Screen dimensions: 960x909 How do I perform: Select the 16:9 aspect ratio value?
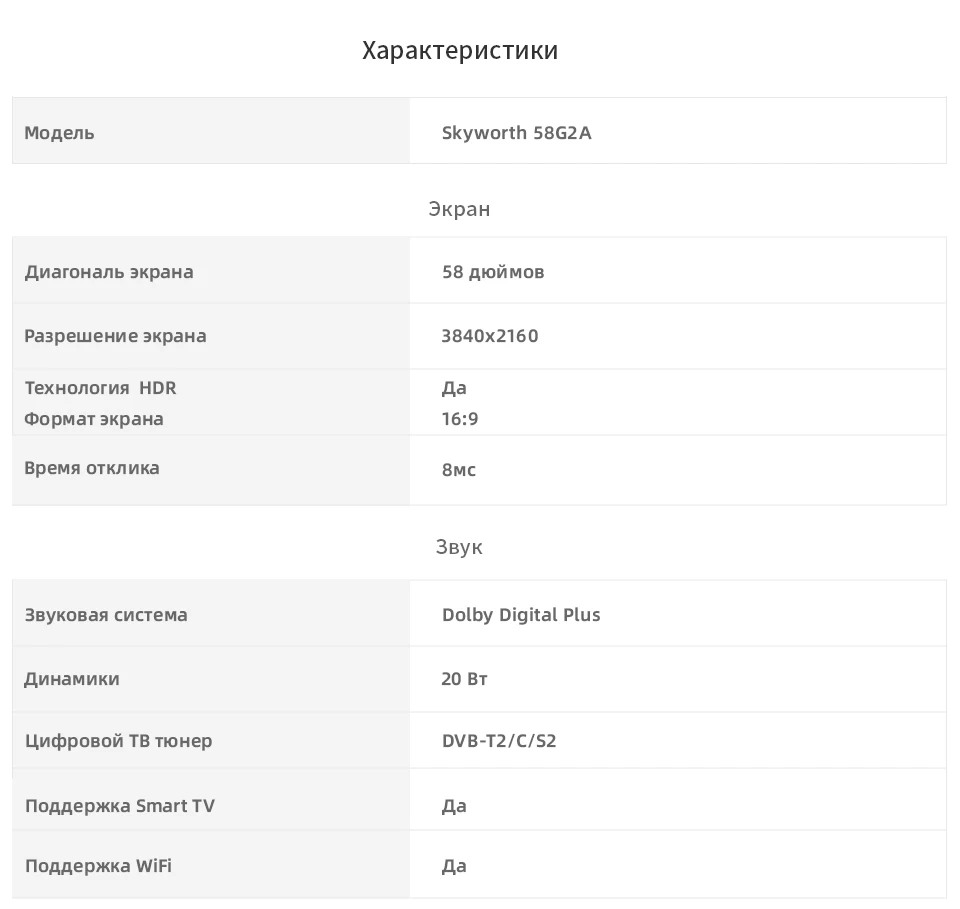click(460, 419)
